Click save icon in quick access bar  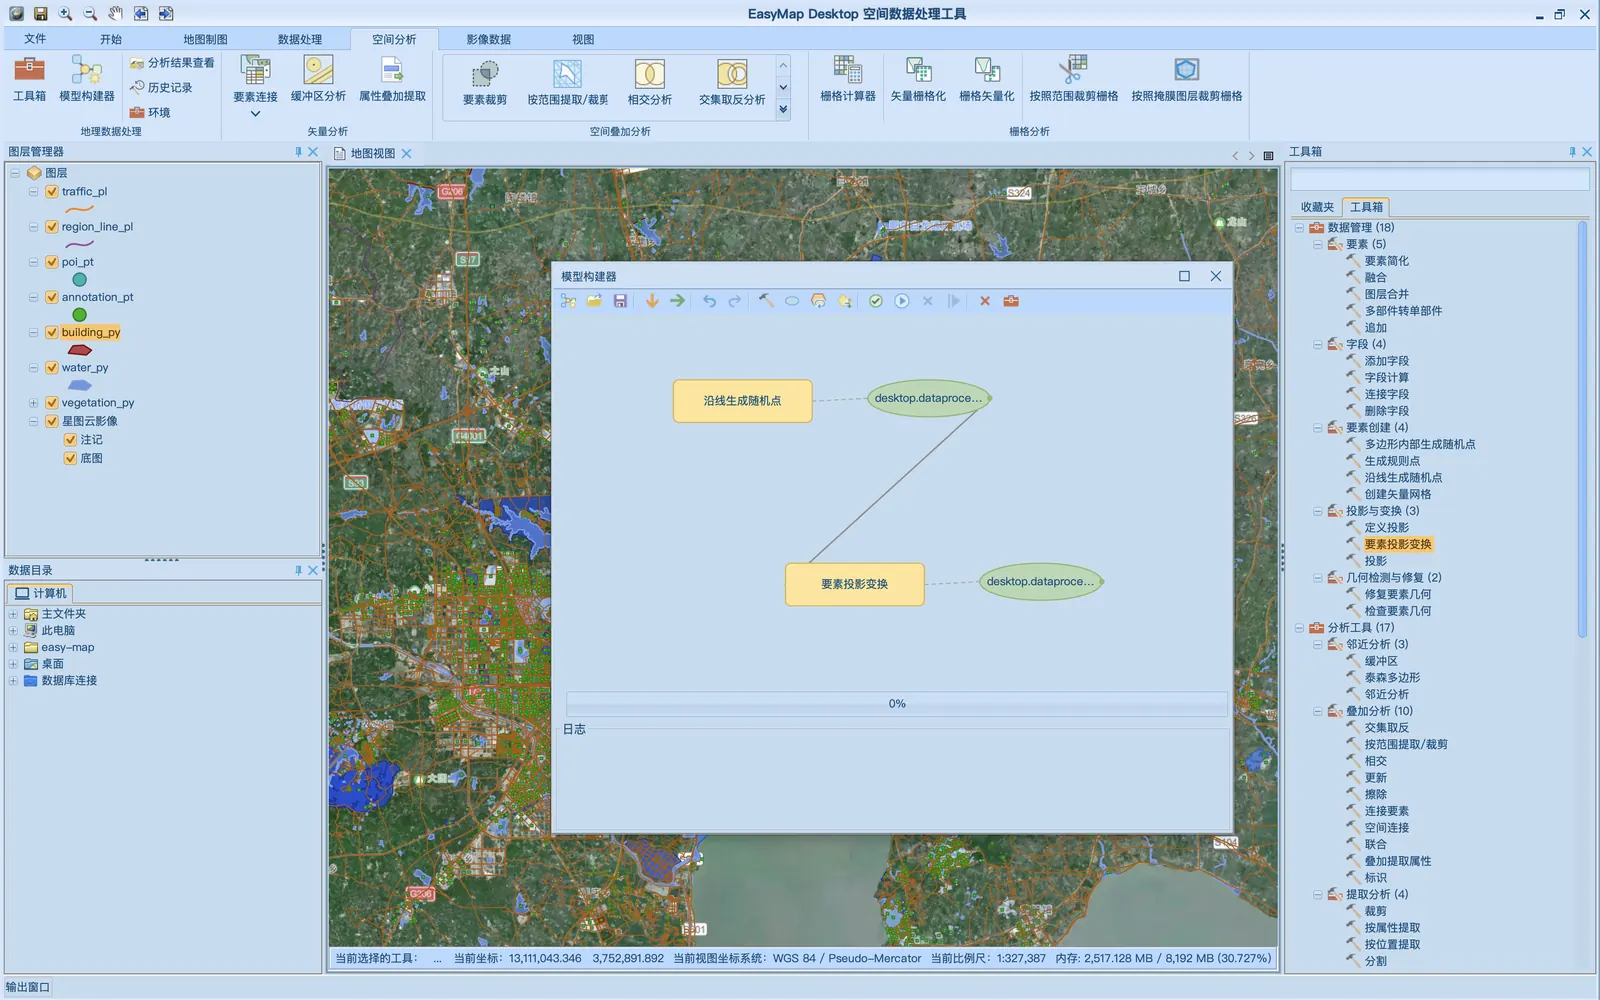click(40, 14)
